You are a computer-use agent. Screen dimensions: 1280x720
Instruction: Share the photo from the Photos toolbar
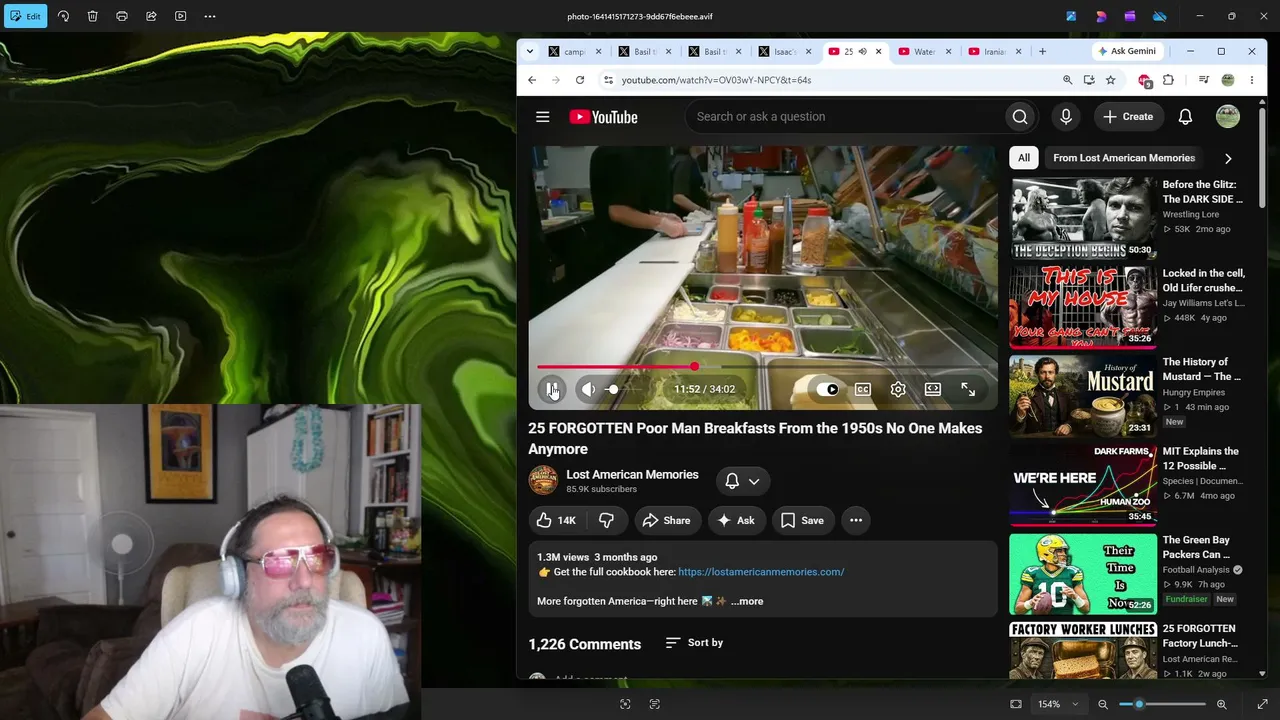coord(151,16)
